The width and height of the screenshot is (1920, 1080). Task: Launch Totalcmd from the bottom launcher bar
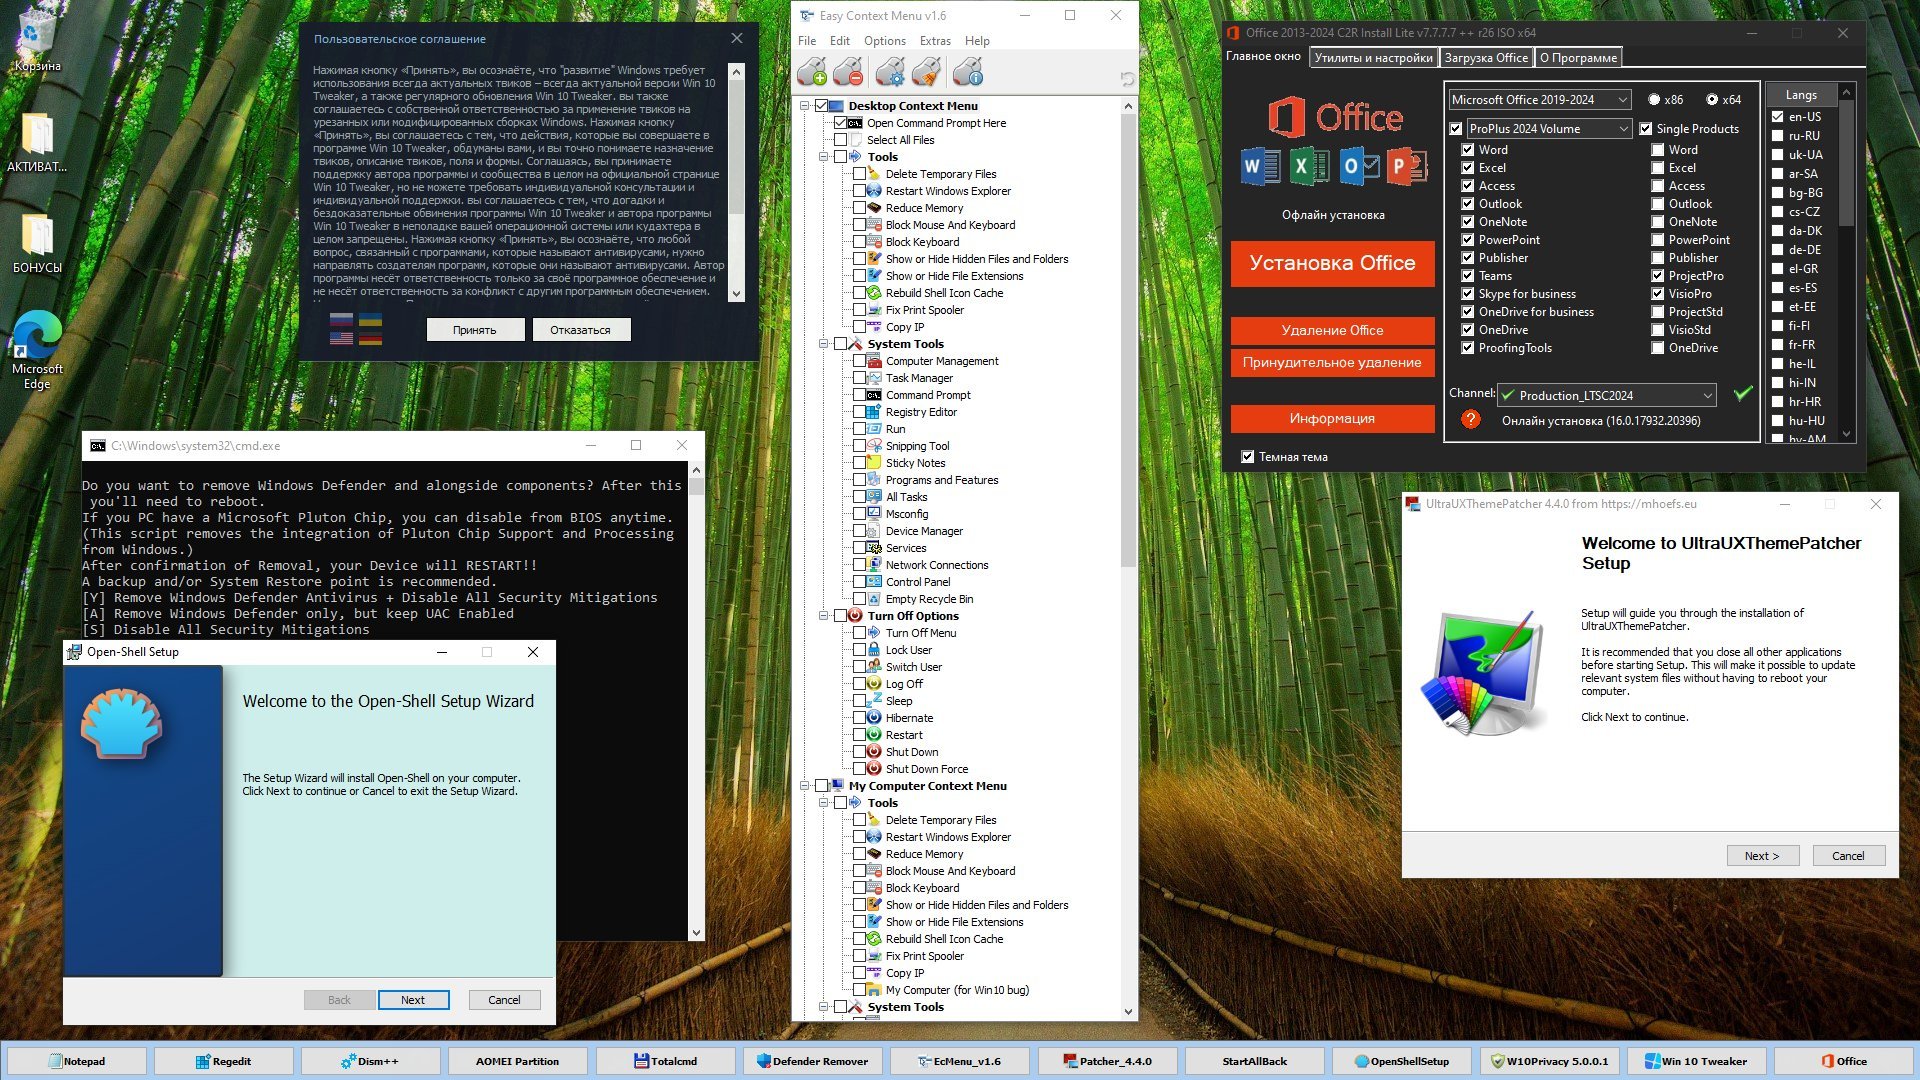[665, 1061]
